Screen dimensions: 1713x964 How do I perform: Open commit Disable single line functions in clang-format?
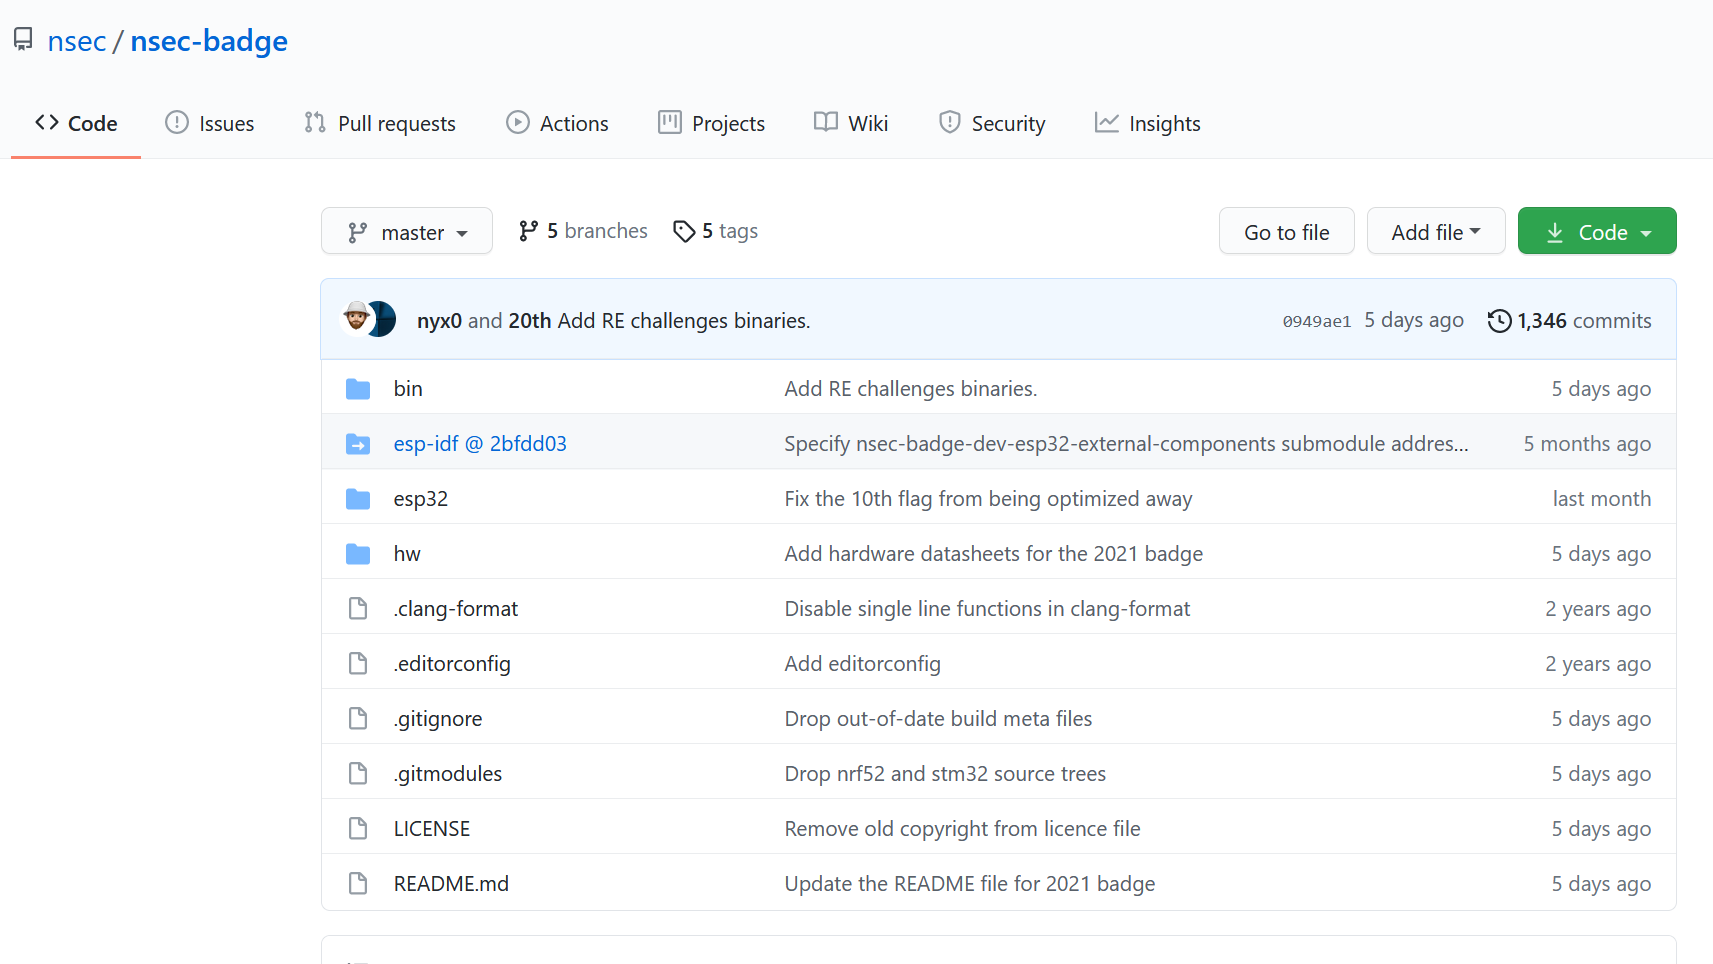pos(988,609)
